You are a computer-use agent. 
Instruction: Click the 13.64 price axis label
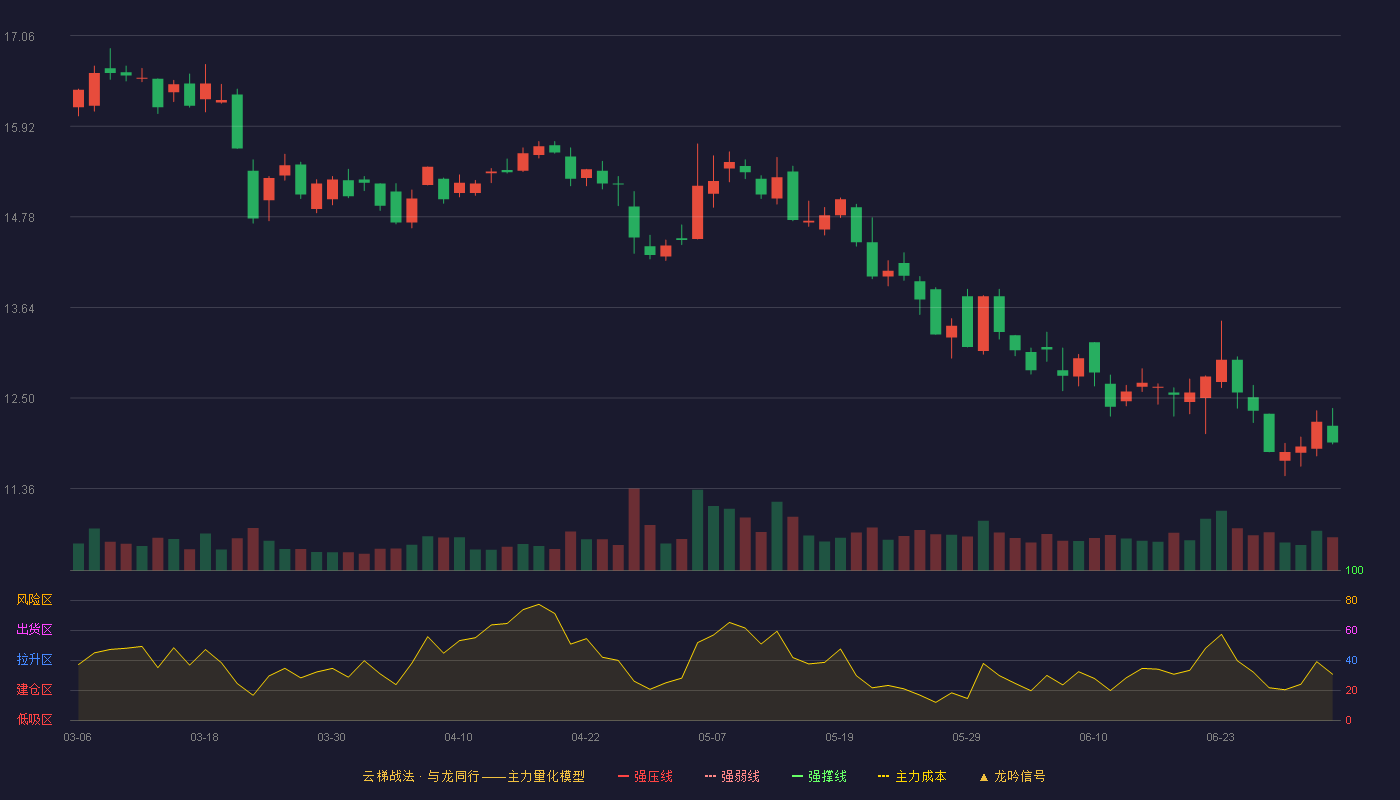point(19,308)
